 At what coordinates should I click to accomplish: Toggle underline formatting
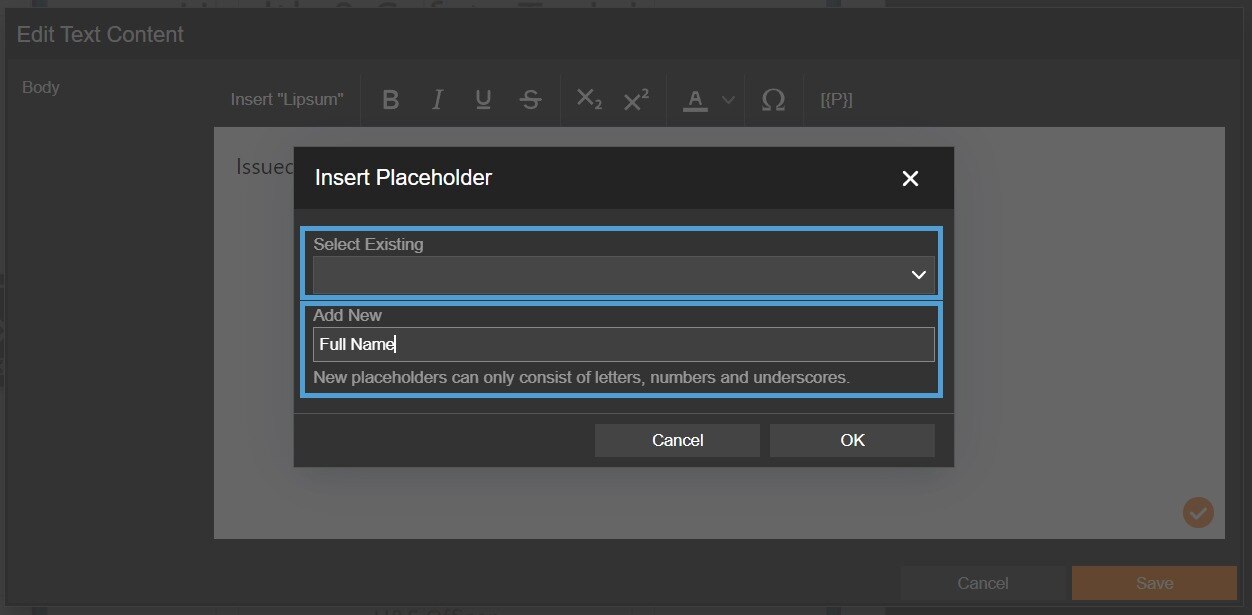(x=483, y=100)
